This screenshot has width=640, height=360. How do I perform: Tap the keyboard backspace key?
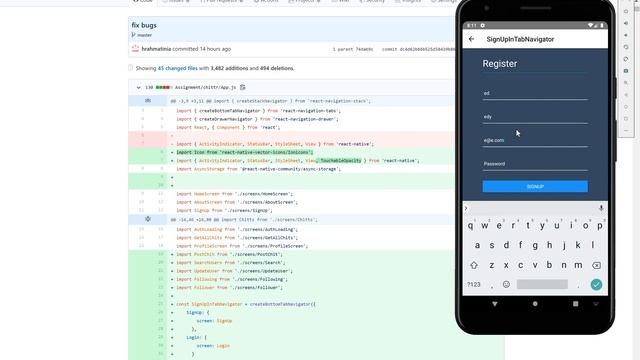(x=596, y=265)
